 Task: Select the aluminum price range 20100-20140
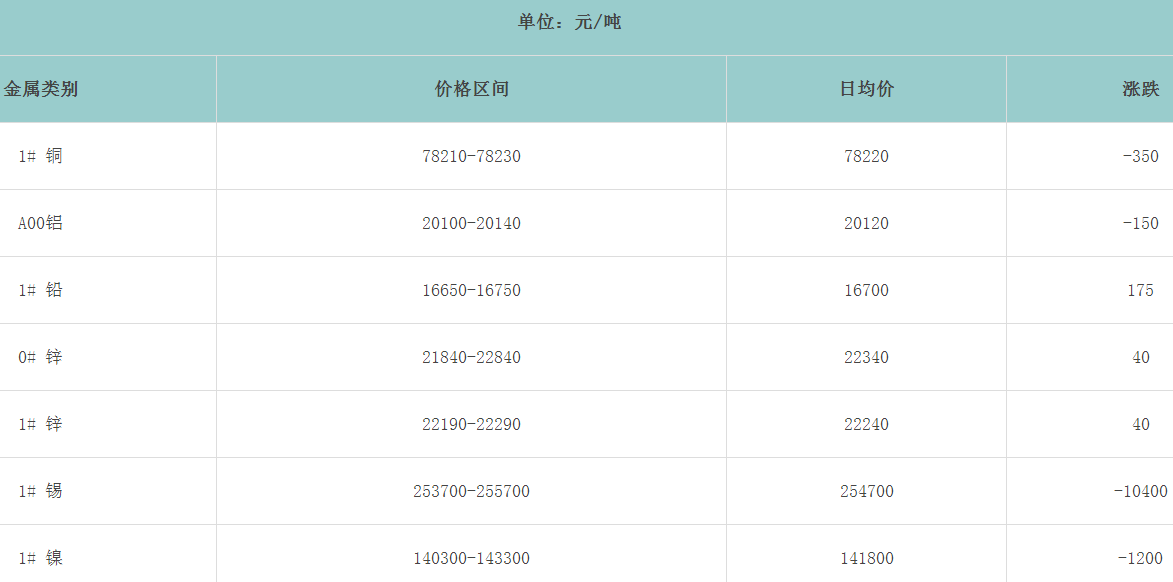[471, 223]
